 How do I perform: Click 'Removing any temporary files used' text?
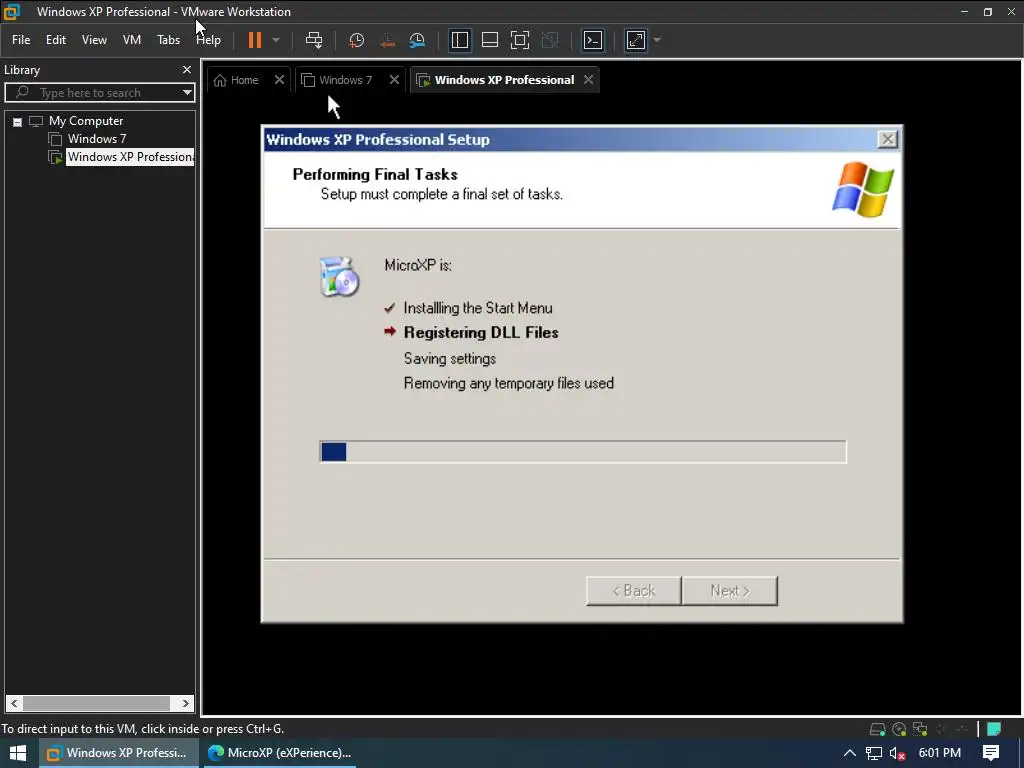click(509, 383)
